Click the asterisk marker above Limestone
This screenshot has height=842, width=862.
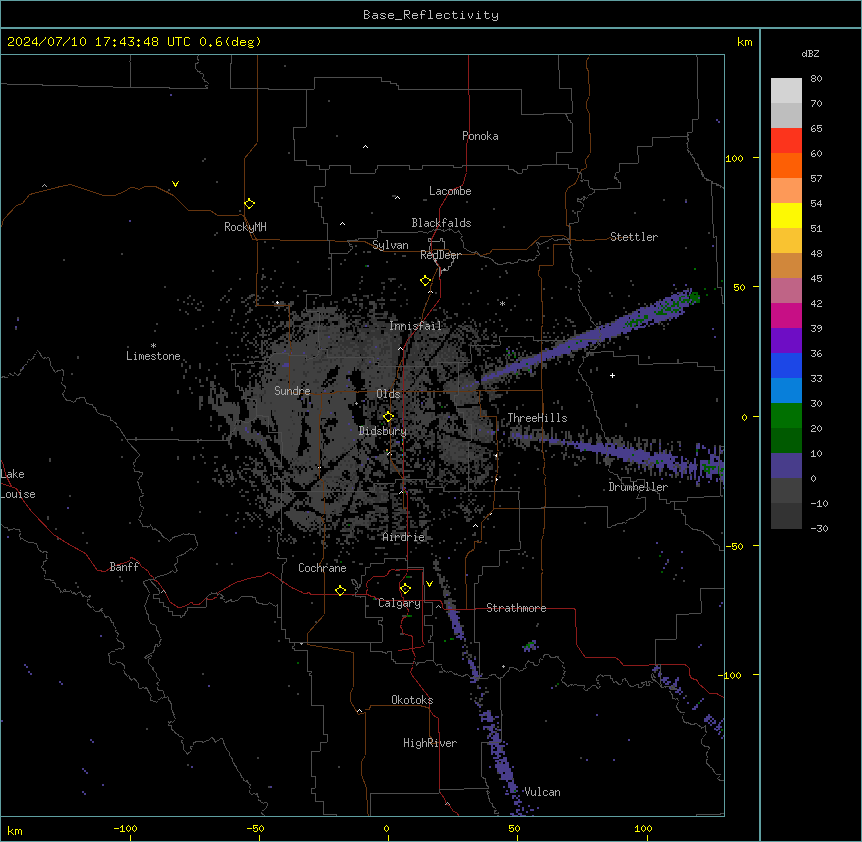153,346
